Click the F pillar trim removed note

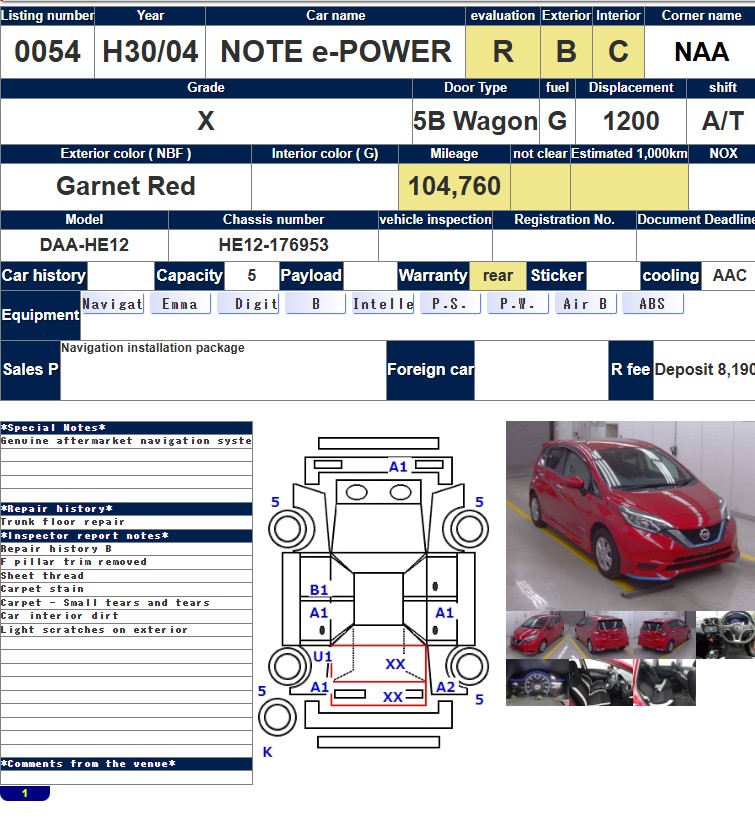(126, 562)
